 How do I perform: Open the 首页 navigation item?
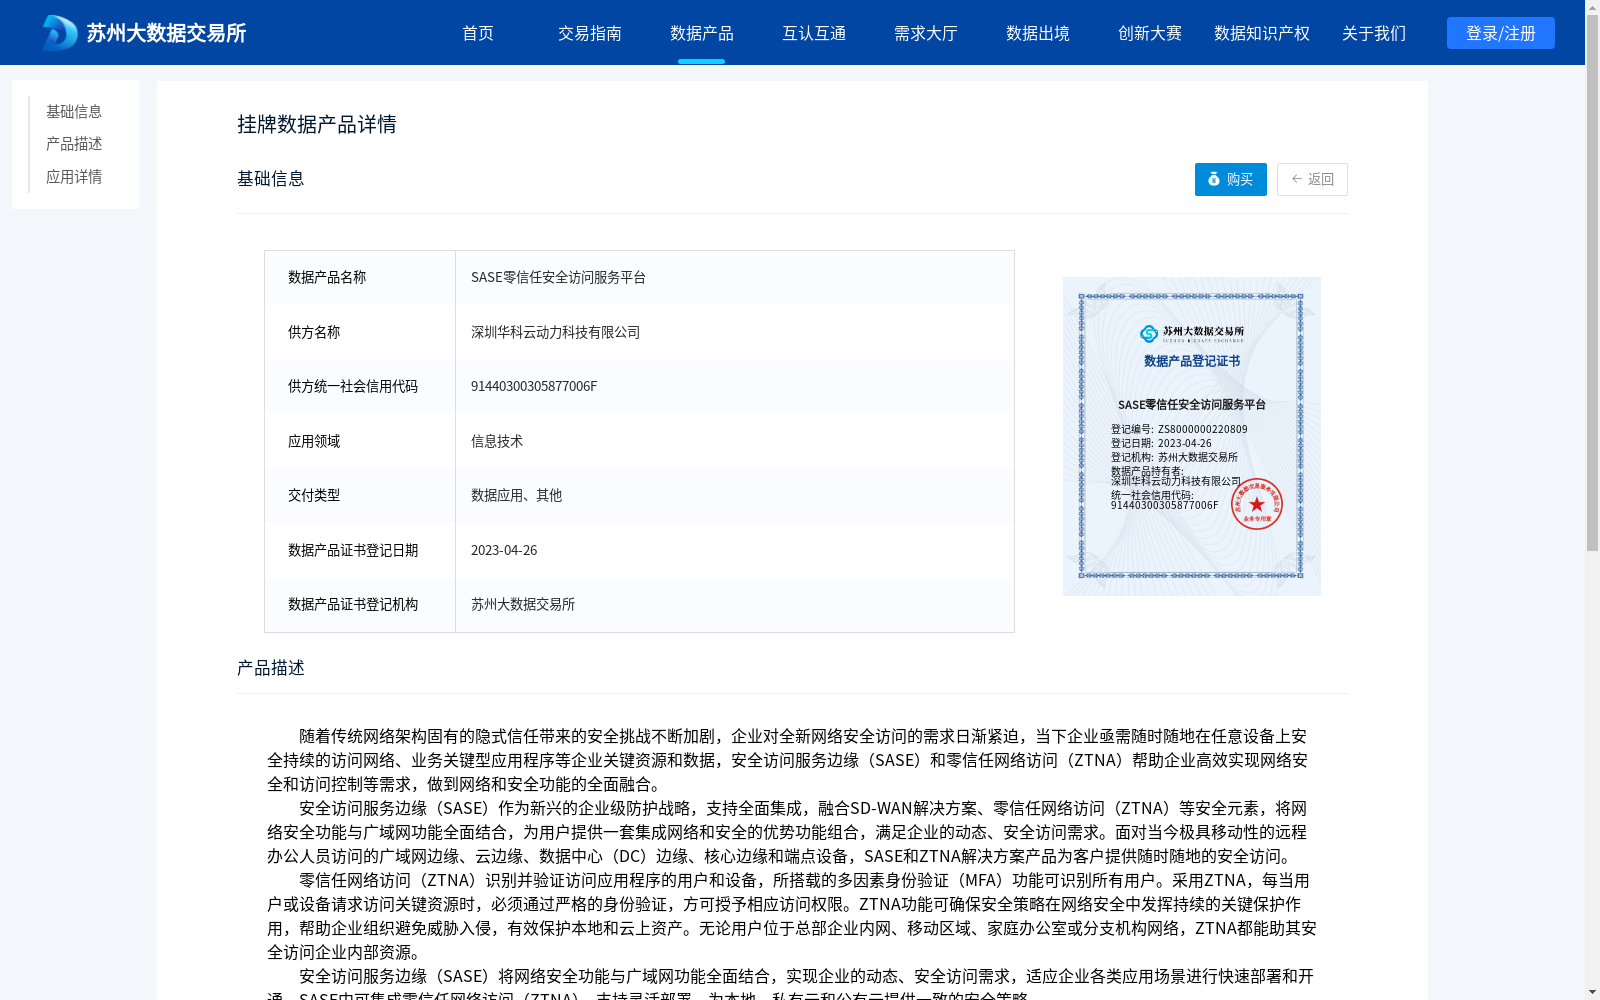pyautogui.click(x=478, y=32)
